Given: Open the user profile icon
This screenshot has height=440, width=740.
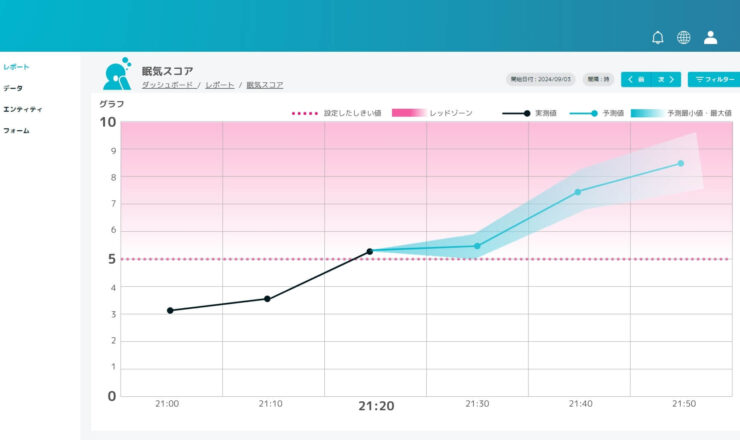Looking at the screenshot, I should click(711, 38).
